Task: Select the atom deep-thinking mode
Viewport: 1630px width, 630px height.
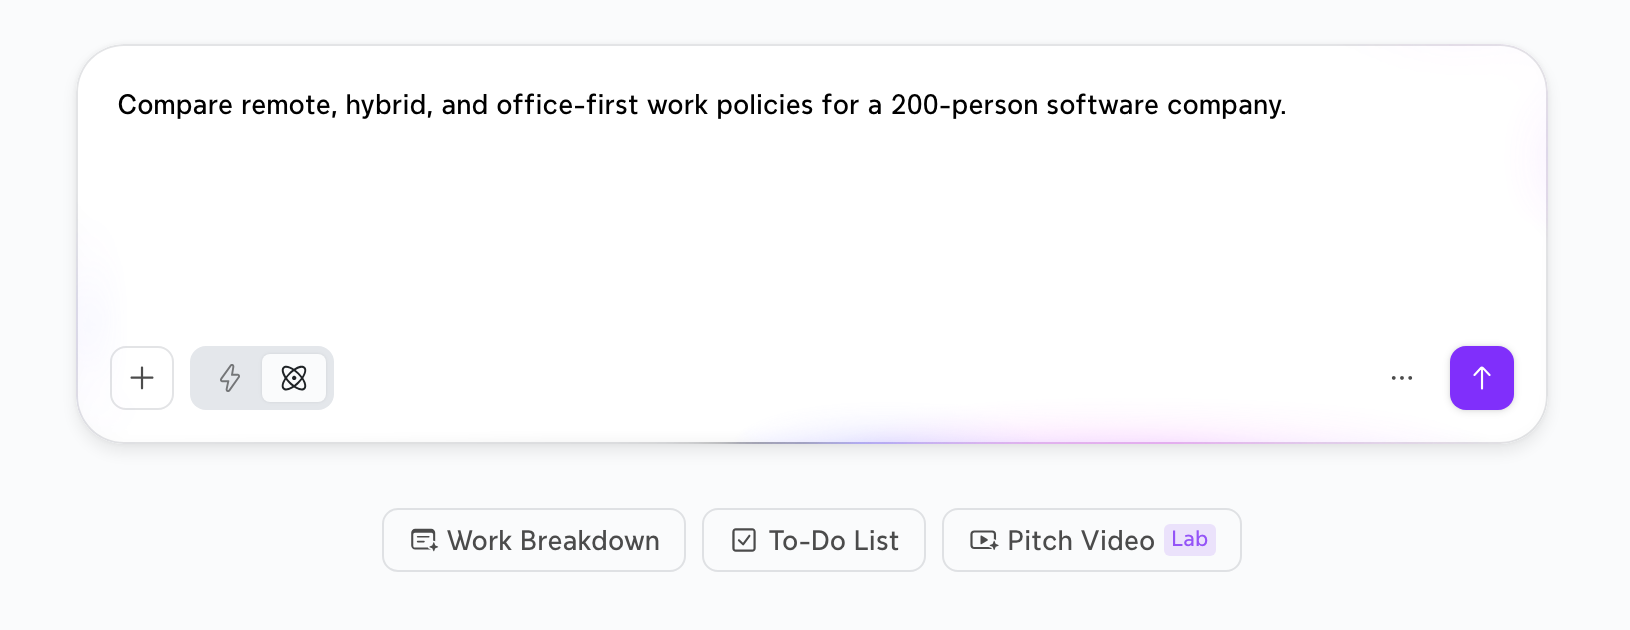Action: tap(294, 378)
